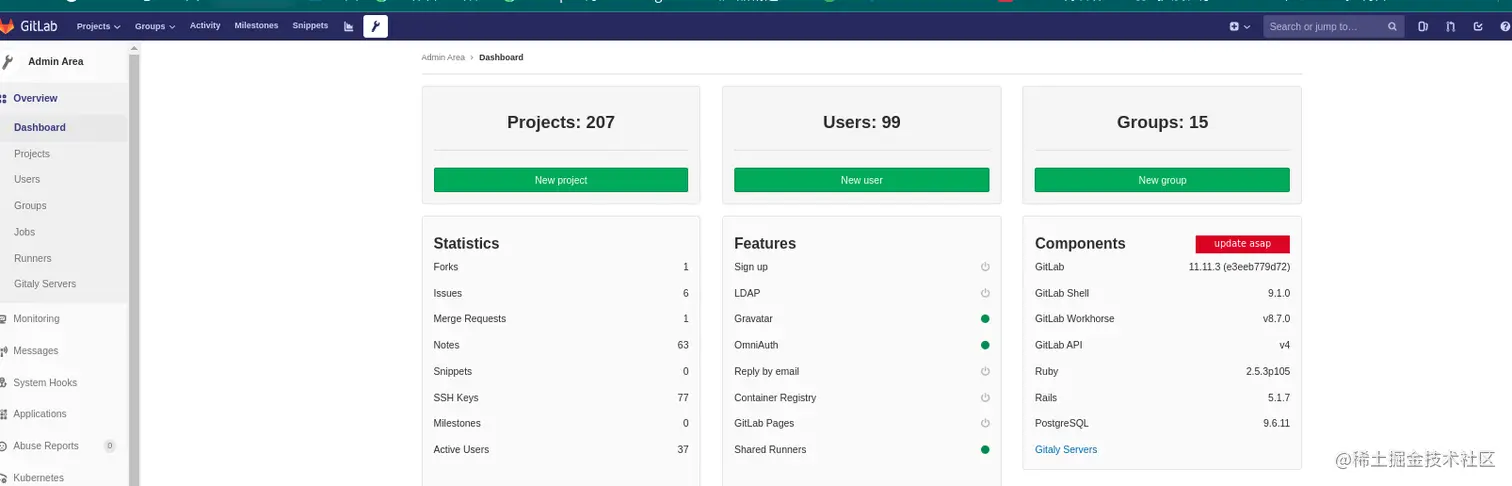The image size is (1512, 486).
Task: Click the PostgreSQL version 9.6.11
Action: coord(1276,423)
